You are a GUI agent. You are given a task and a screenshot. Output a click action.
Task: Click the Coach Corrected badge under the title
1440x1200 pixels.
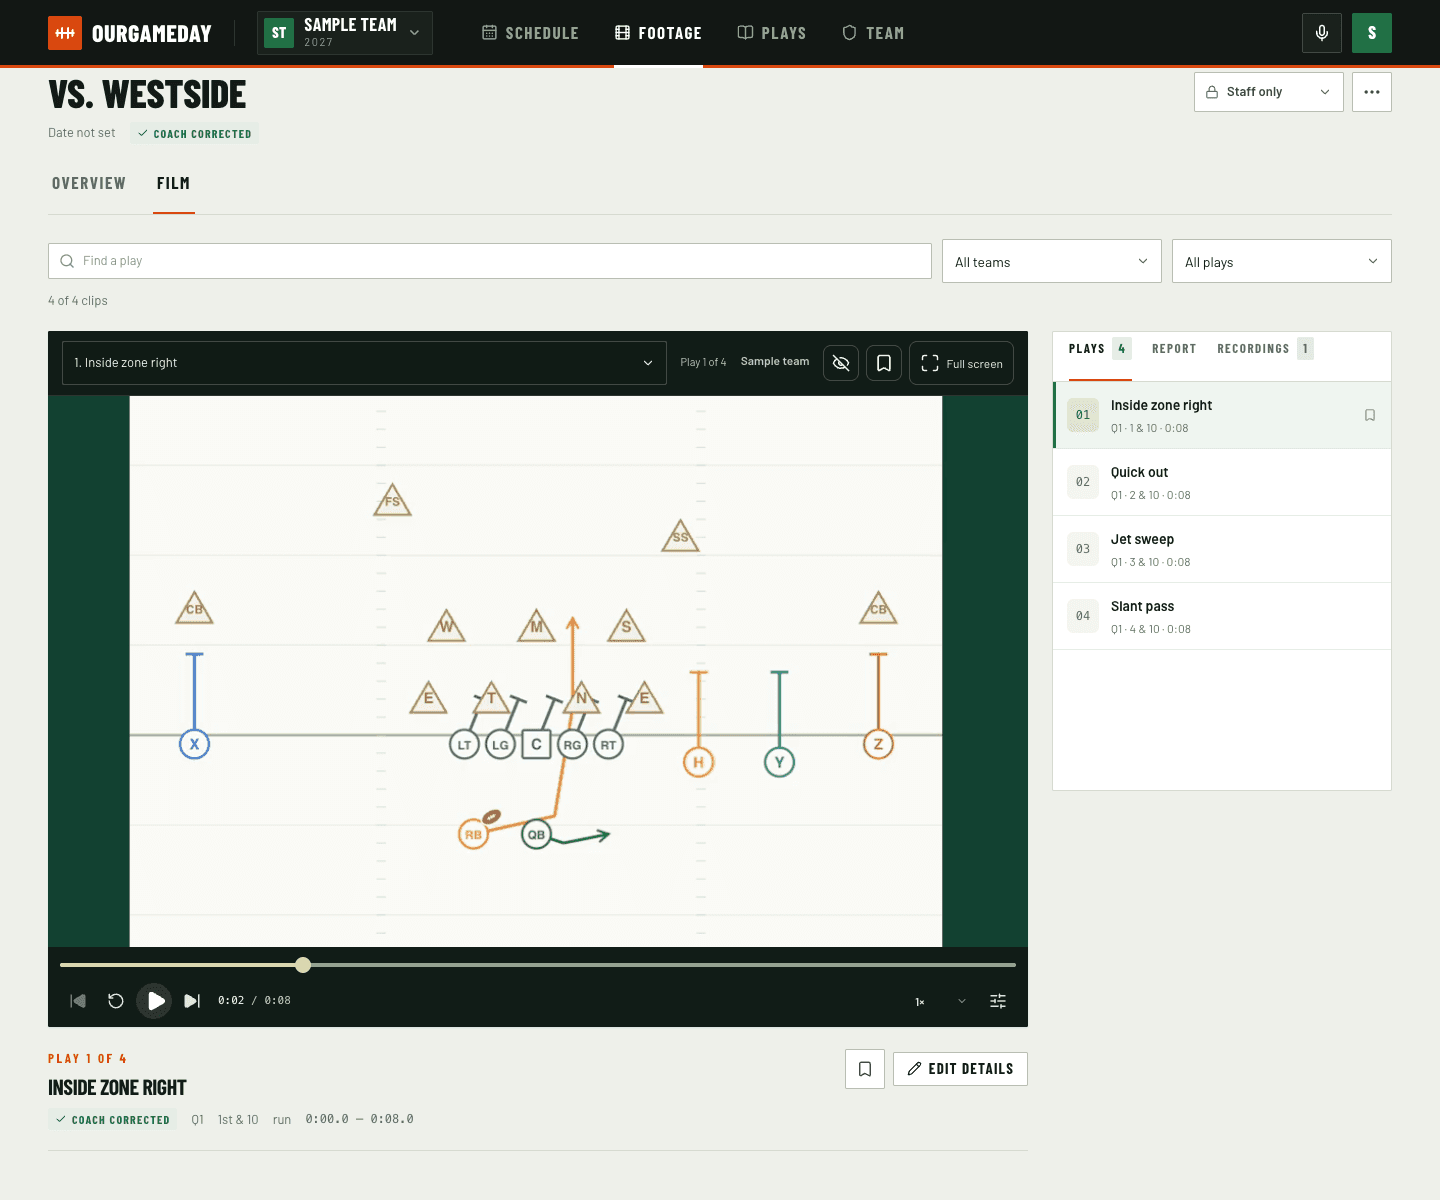[x=194, y=134]
